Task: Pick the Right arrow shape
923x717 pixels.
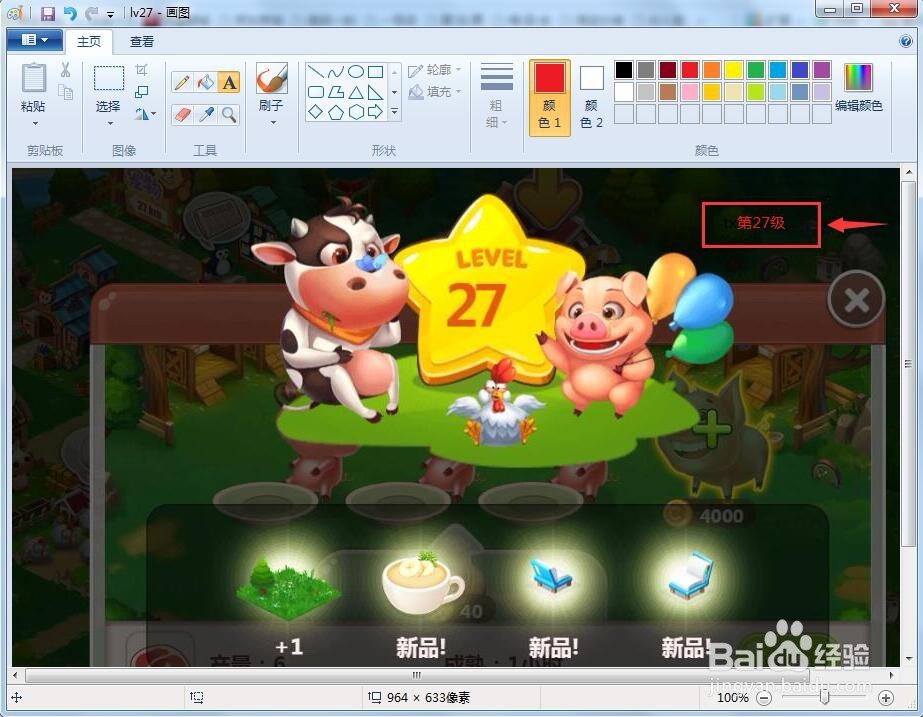Action: click(x=376, y=112)
